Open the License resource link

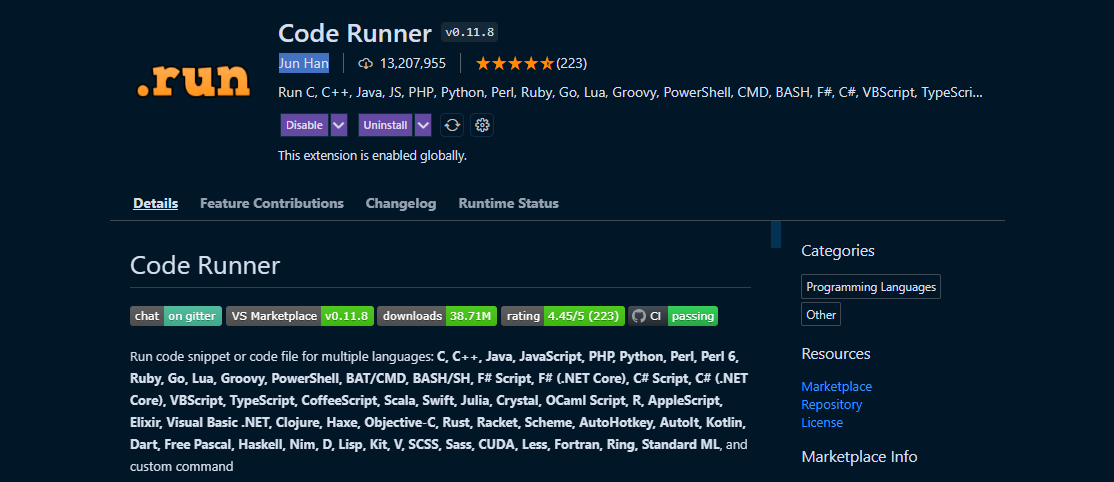[822, 422]
